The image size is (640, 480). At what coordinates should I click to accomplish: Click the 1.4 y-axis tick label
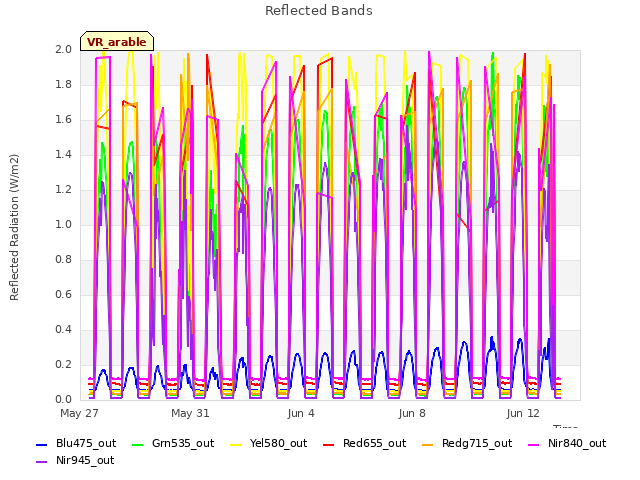pyautogui.click(x=64, y=154)
